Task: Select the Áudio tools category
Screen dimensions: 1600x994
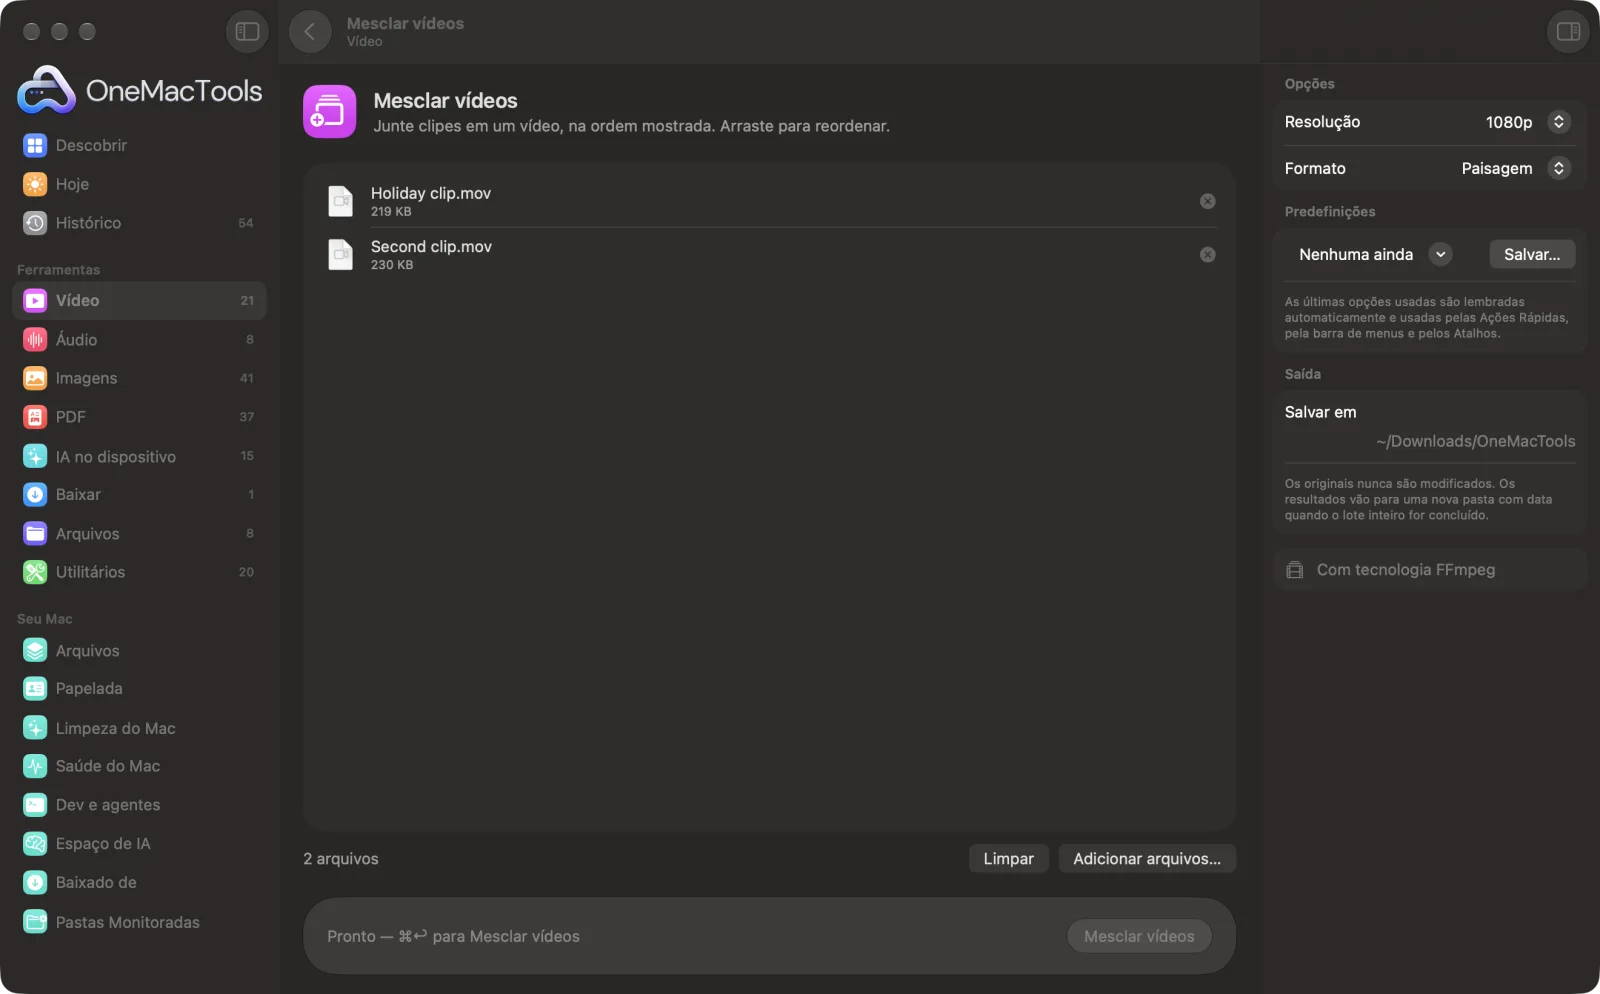Action: click(x=139, y=339)
